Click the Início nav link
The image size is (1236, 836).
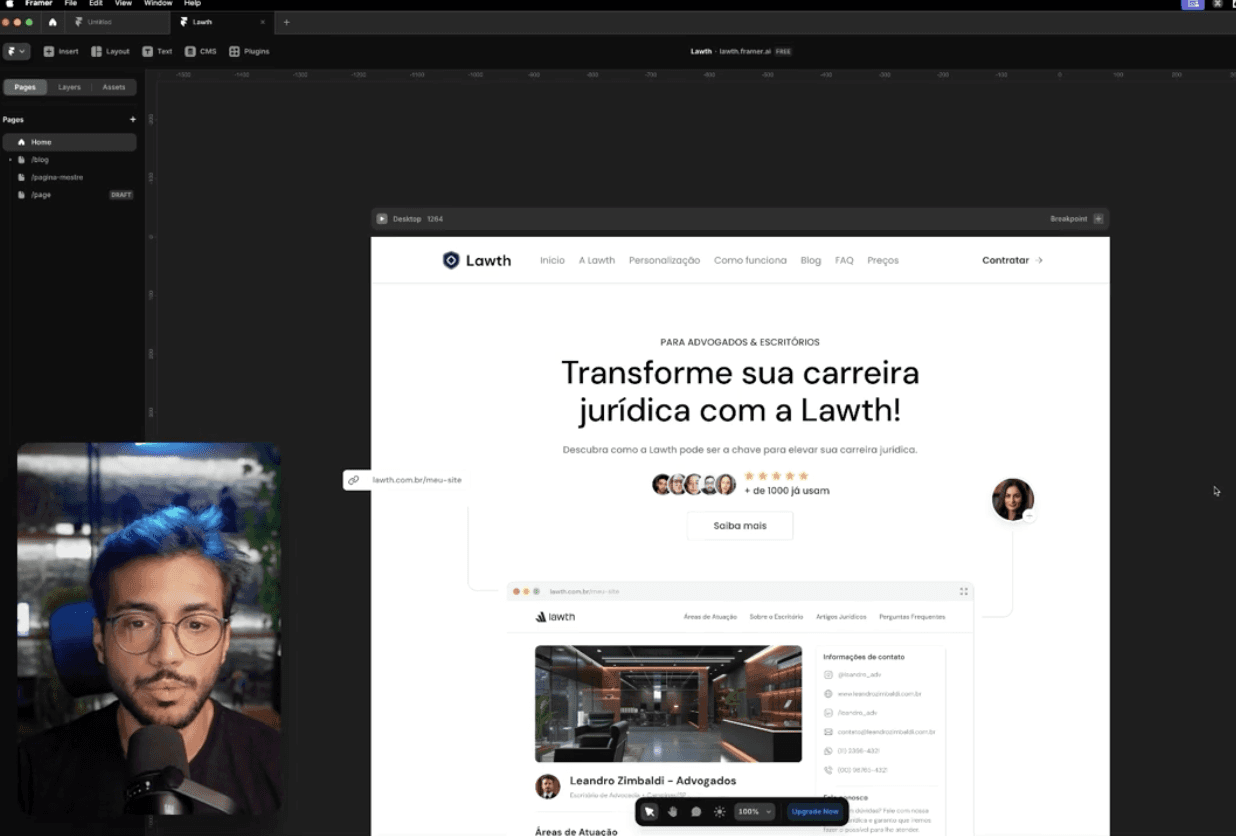[x=552, y=260]
